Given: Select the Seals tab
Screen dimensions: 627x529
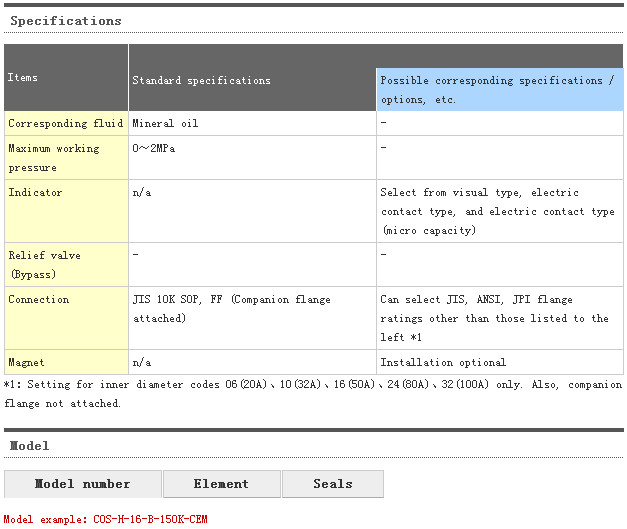Looking at the screenshot, I should (x=332, y=484).
